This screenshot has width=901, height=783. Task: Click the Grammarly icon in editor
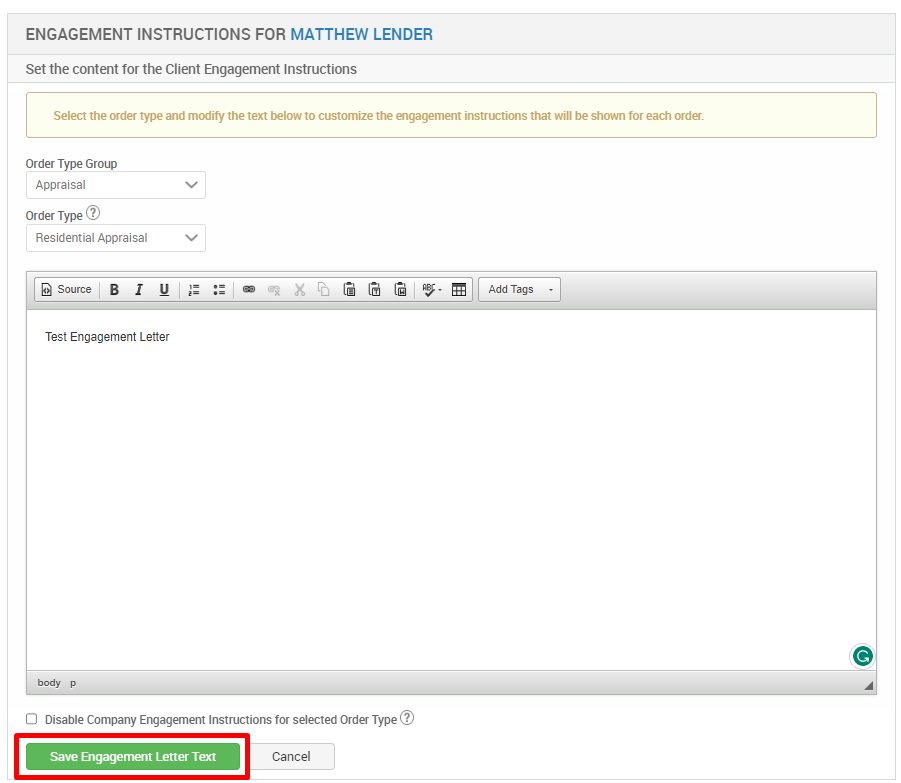[862, 656]
